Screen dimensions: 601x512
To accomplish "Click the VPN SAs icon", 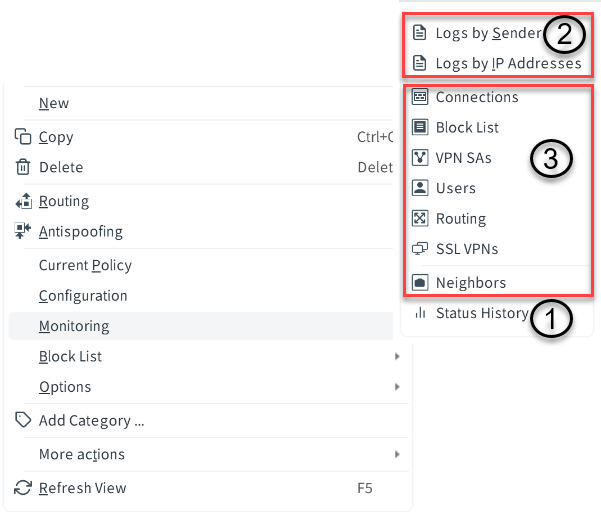I will pyautogui.click(x=420, y=158).
